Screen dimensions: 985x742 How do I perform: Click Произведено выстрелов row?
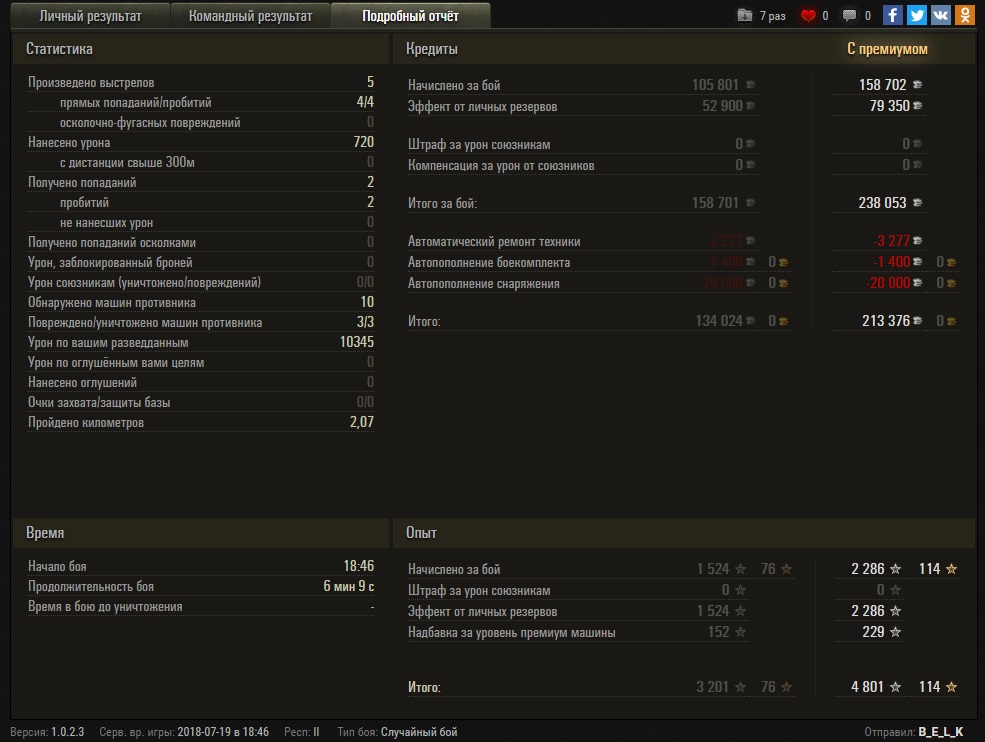pyautogui.click(x=201, y=82)
